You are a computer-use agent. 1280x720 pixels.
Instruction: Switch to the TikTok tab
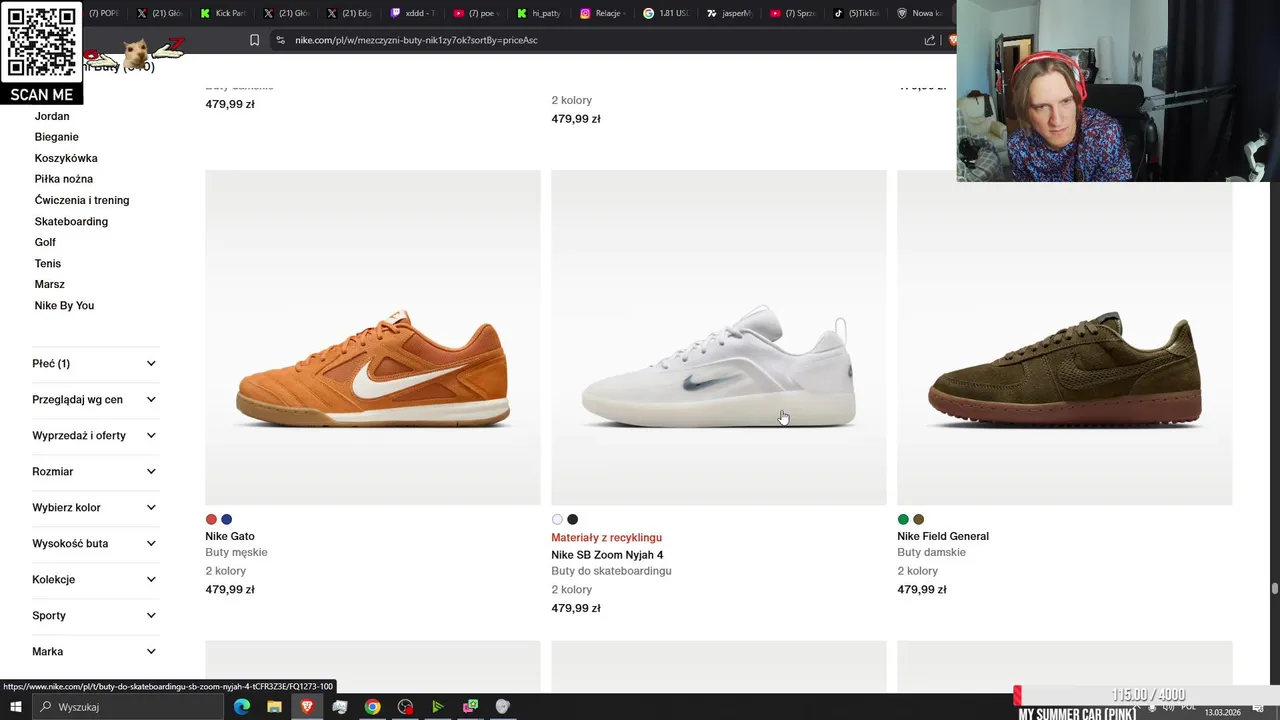(856, 13)
